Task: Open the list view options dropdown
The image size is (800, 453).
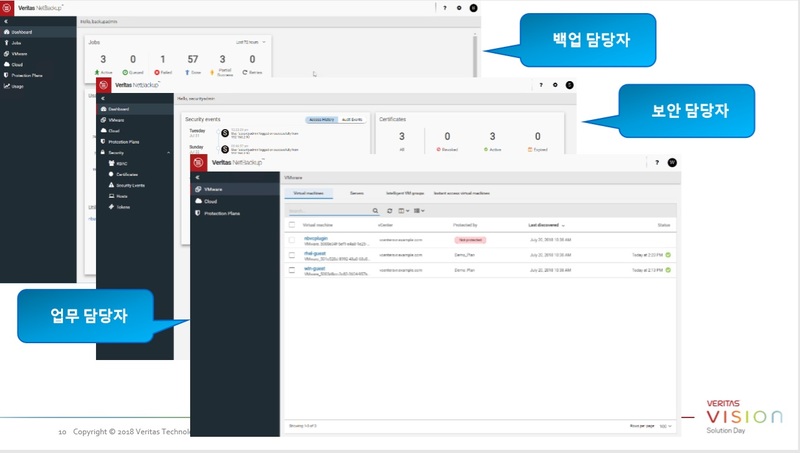Action: click(x=419, y=211)
